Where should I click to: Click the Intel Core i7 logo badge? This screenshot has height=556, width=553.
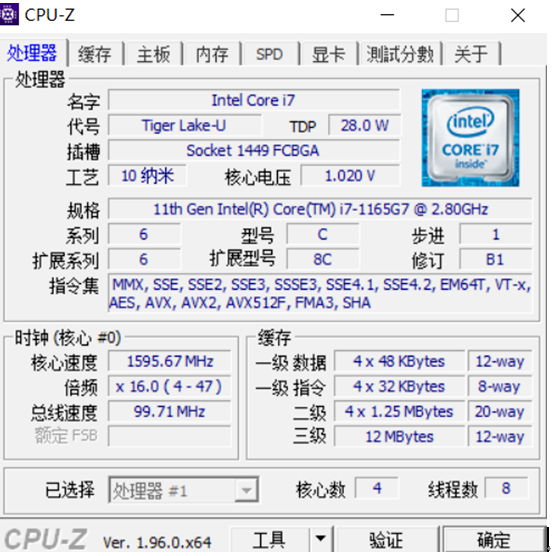(x=470, y=138)
